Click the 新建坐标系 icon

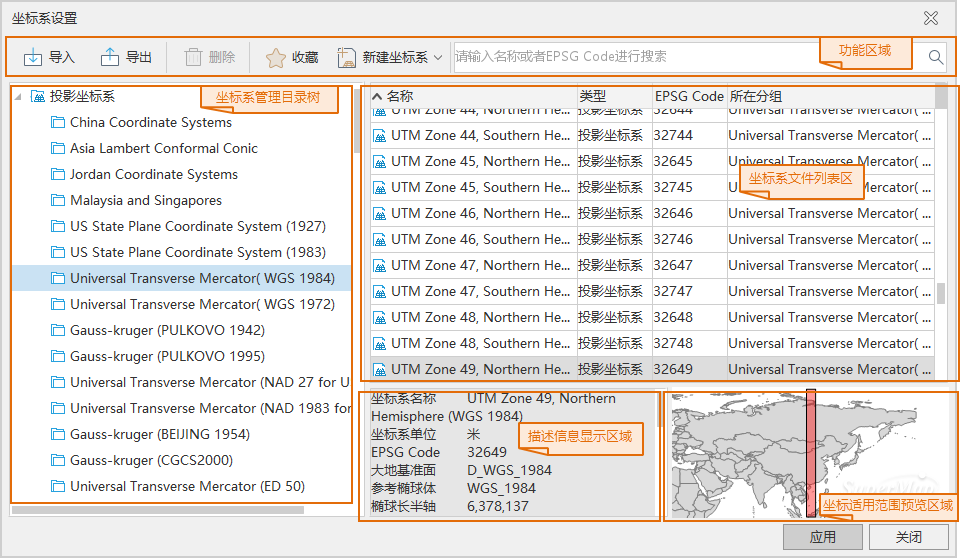pos(347,57)
